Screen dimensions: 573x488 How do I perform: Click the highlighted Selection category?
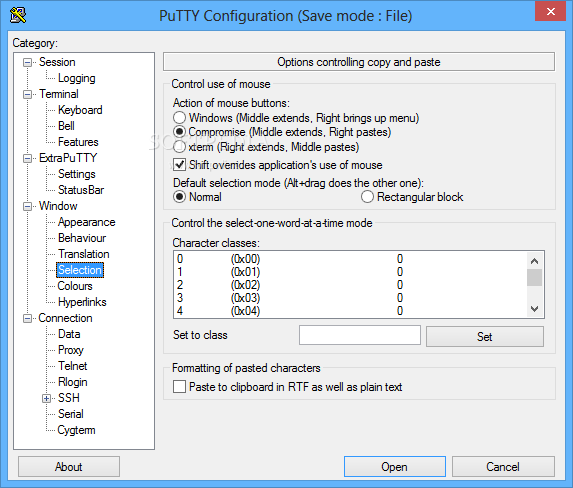(x=80, y=270)
